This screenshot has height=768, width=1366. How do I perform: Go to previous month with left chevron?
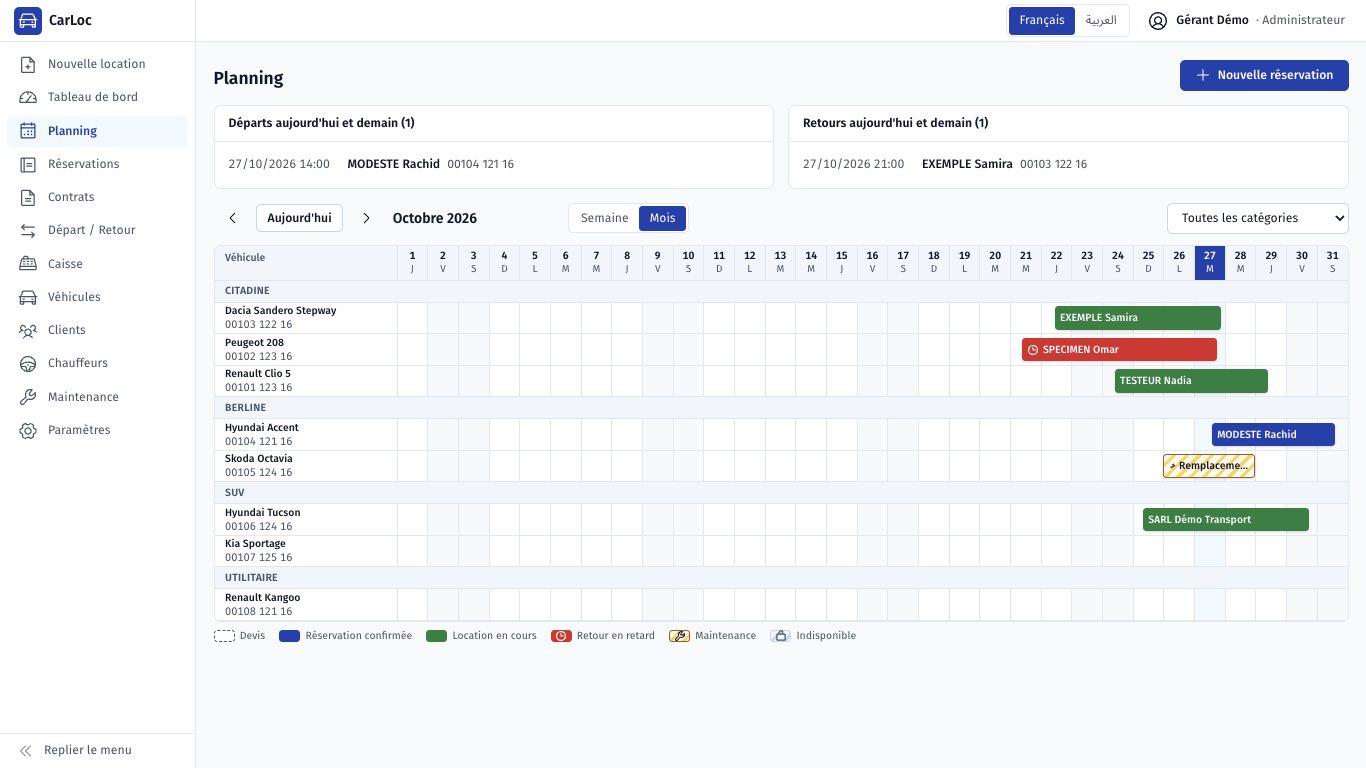click(233, 218)
